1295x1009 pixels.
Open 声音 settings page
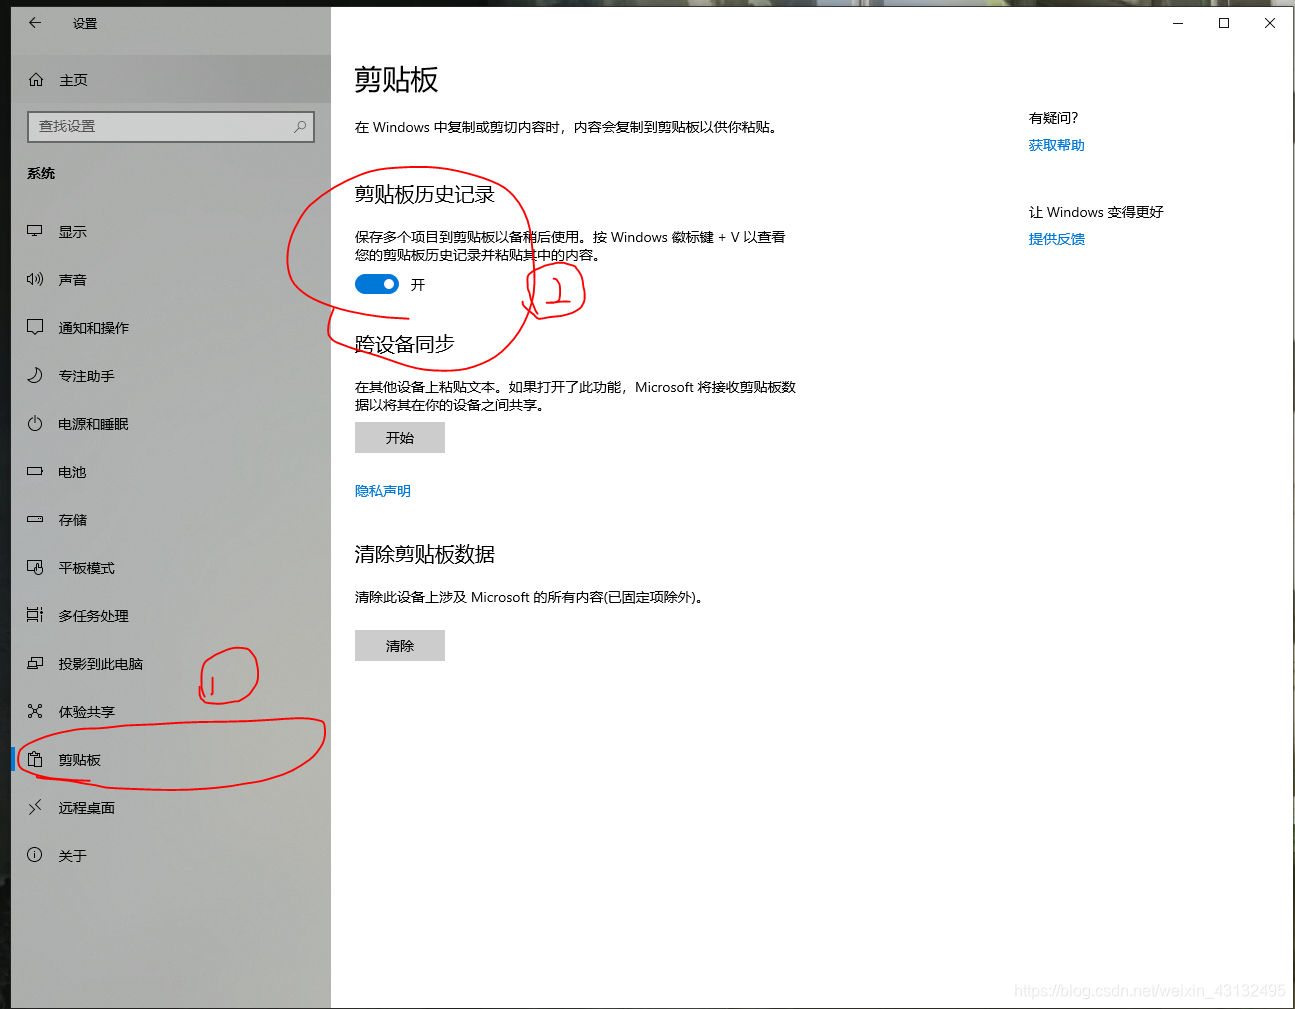pos(171,279)
